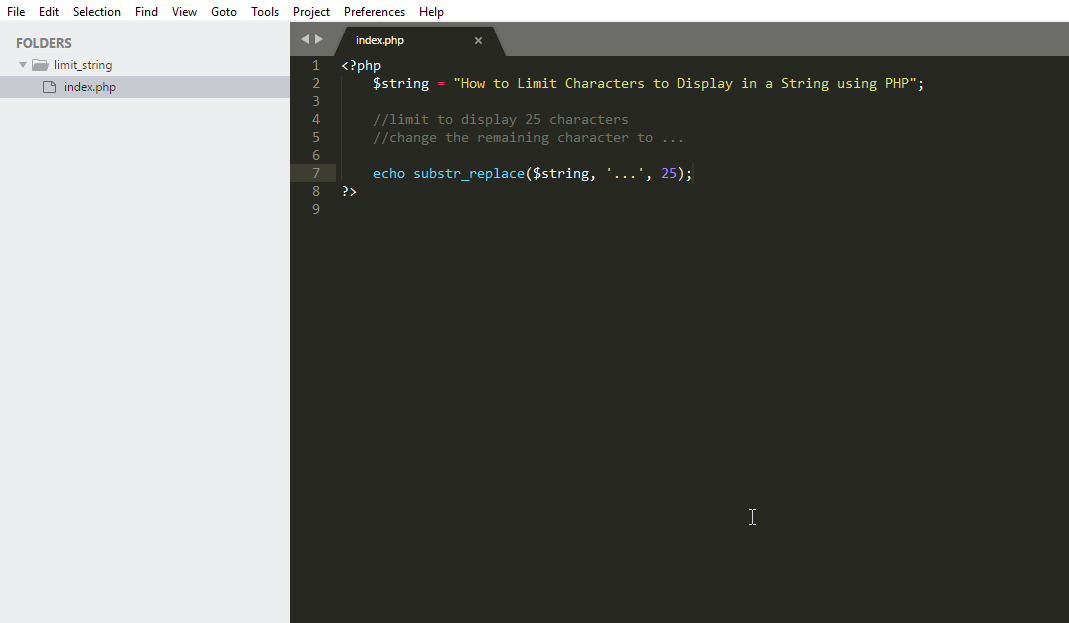Click line number 7 in the gutter

coord(315,173)
